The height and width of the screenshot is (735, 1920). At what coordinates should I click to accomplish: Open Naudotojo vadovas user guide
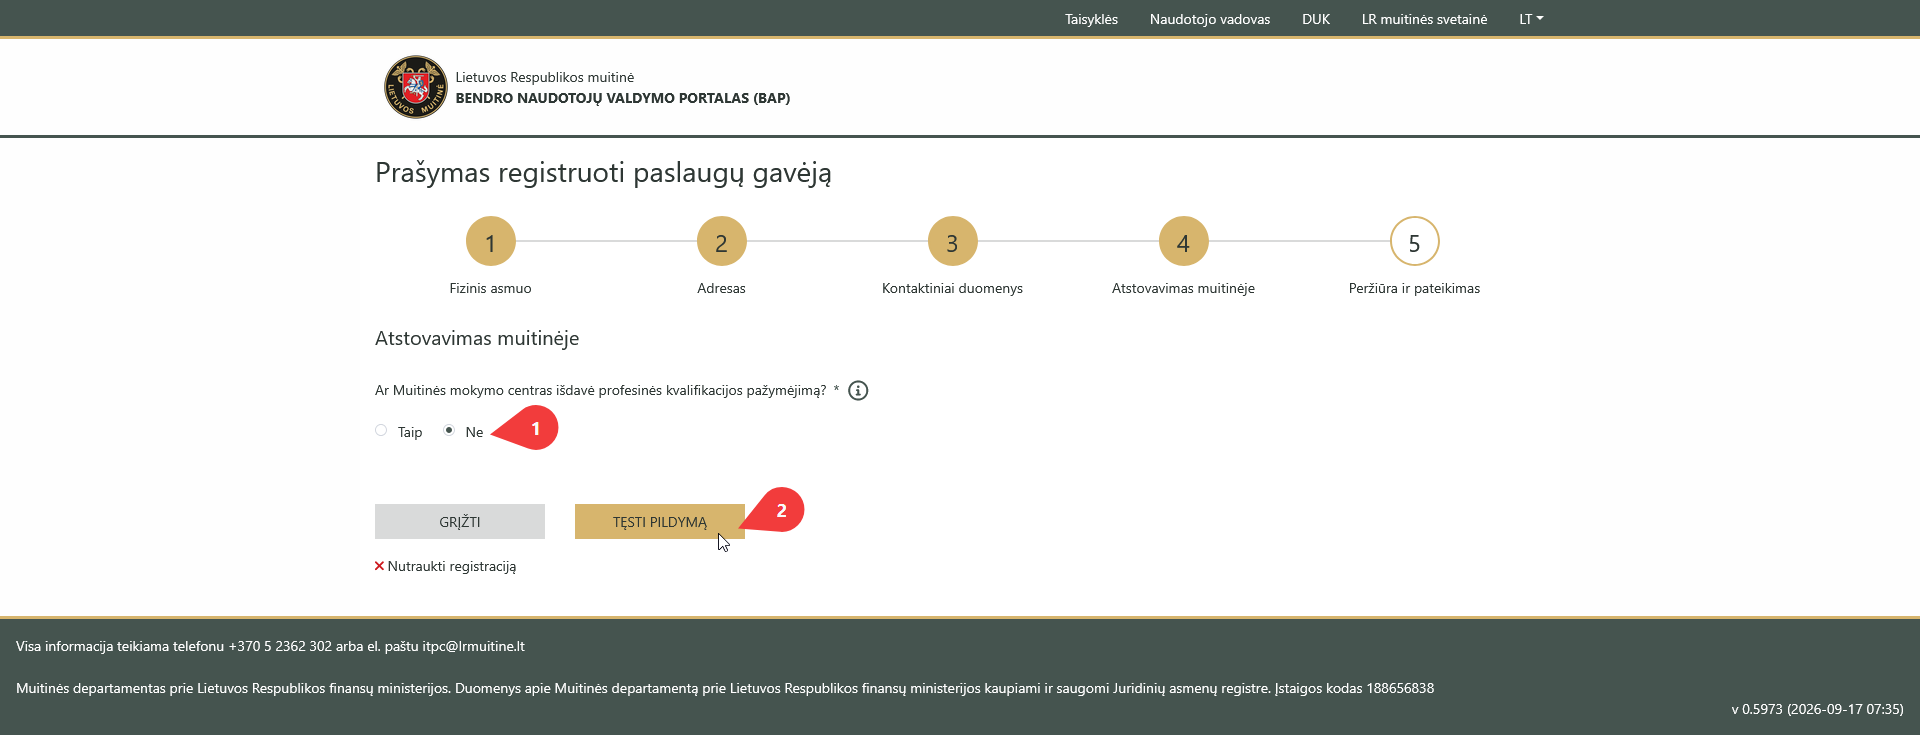(x=1210, y=19)
